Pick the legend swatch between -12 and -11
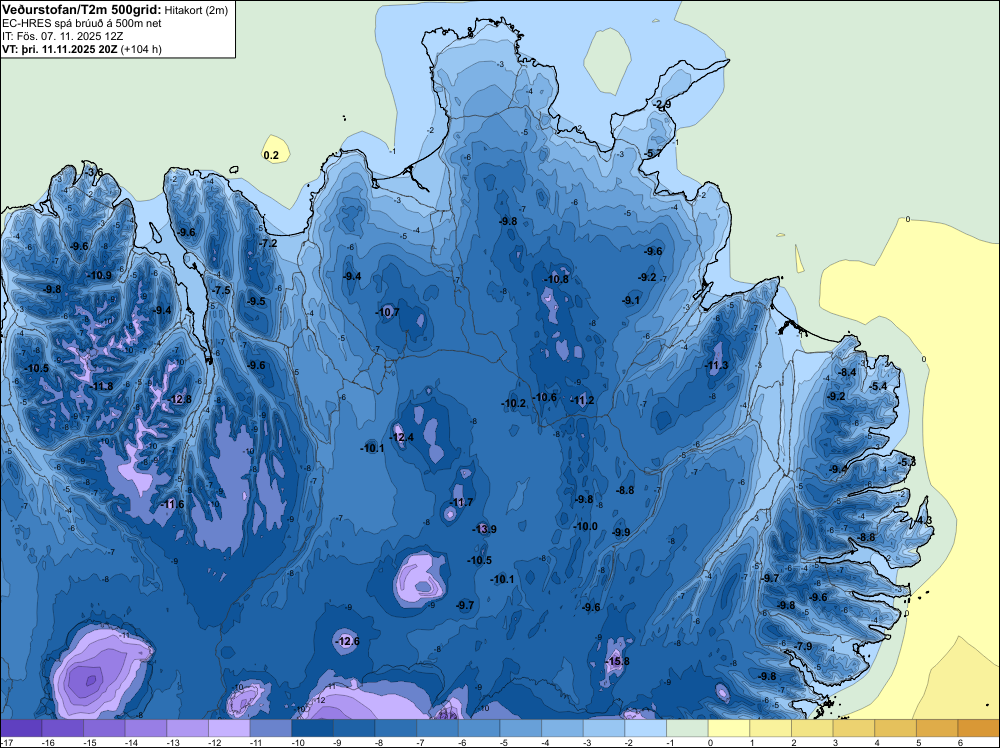Image resolution: width=1000 pixels, height=748 pixels. (x=229, y=728)
